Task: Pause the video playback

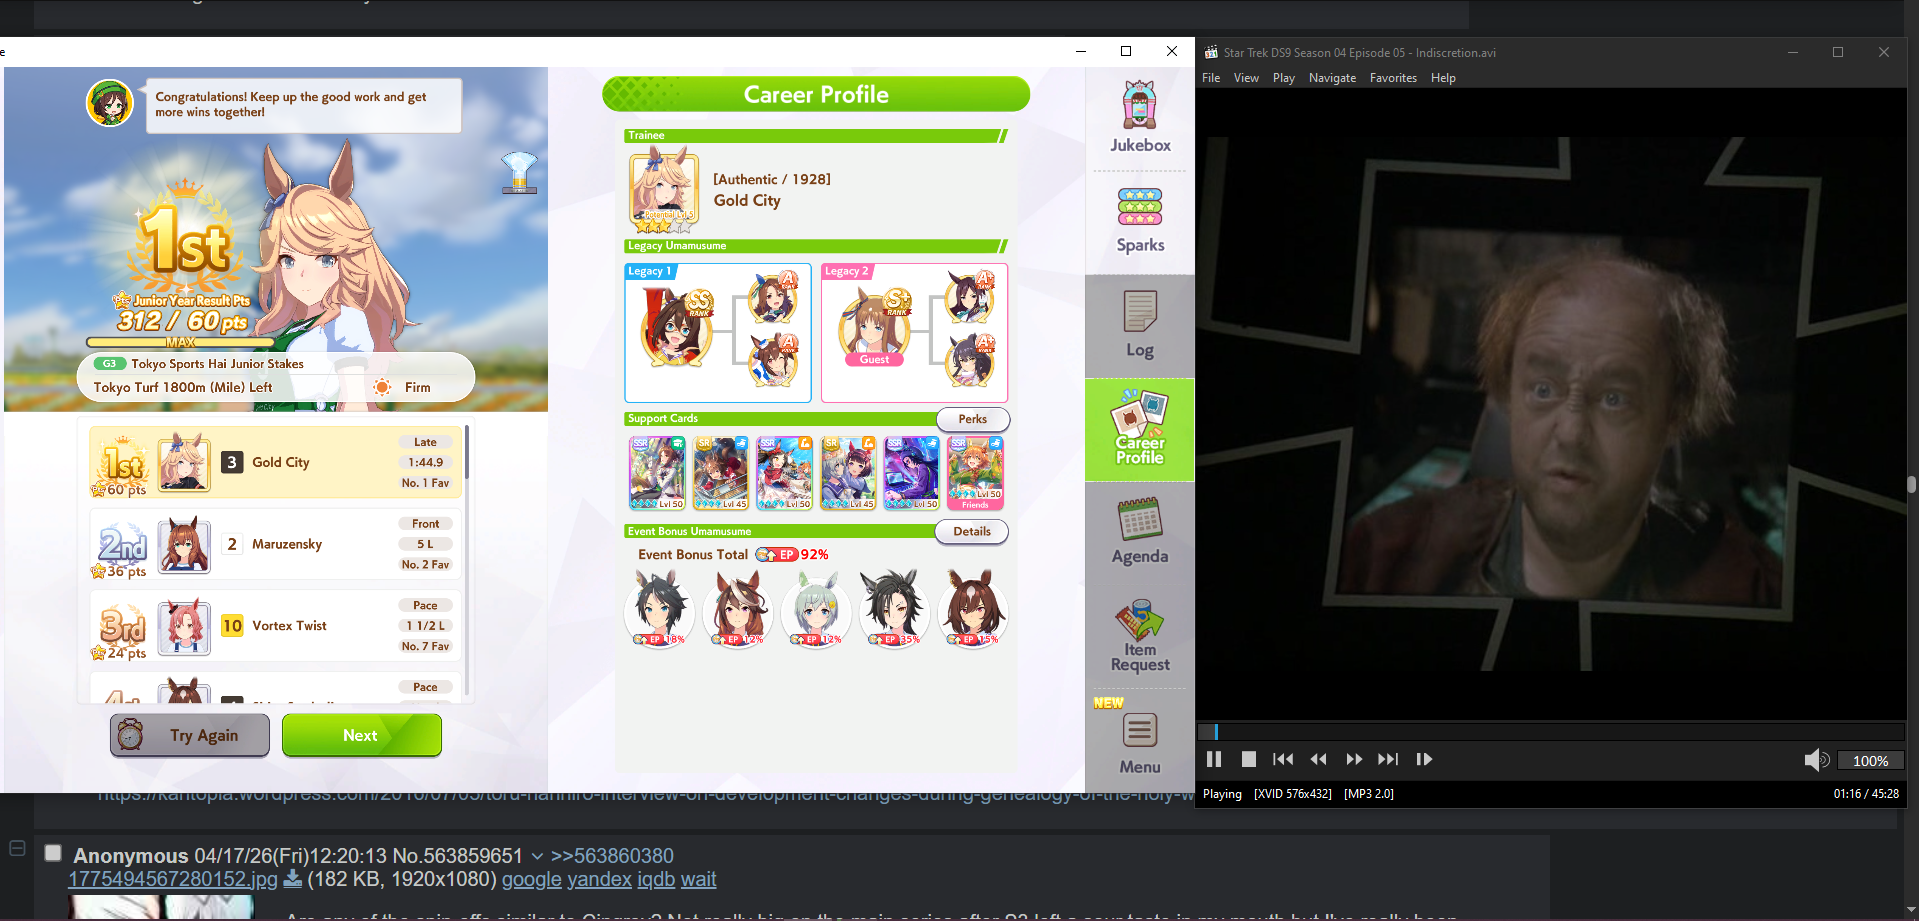Action: [x=1214, y=760]
